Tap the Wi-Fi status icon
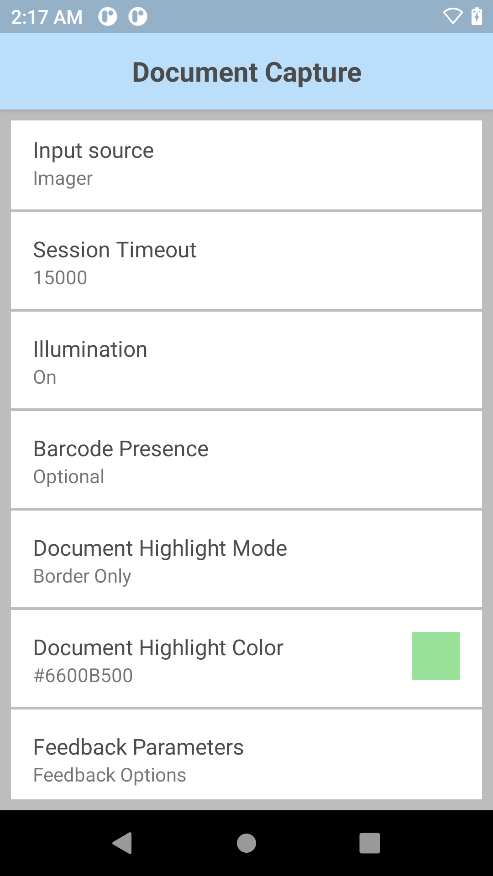 point(452,16)
